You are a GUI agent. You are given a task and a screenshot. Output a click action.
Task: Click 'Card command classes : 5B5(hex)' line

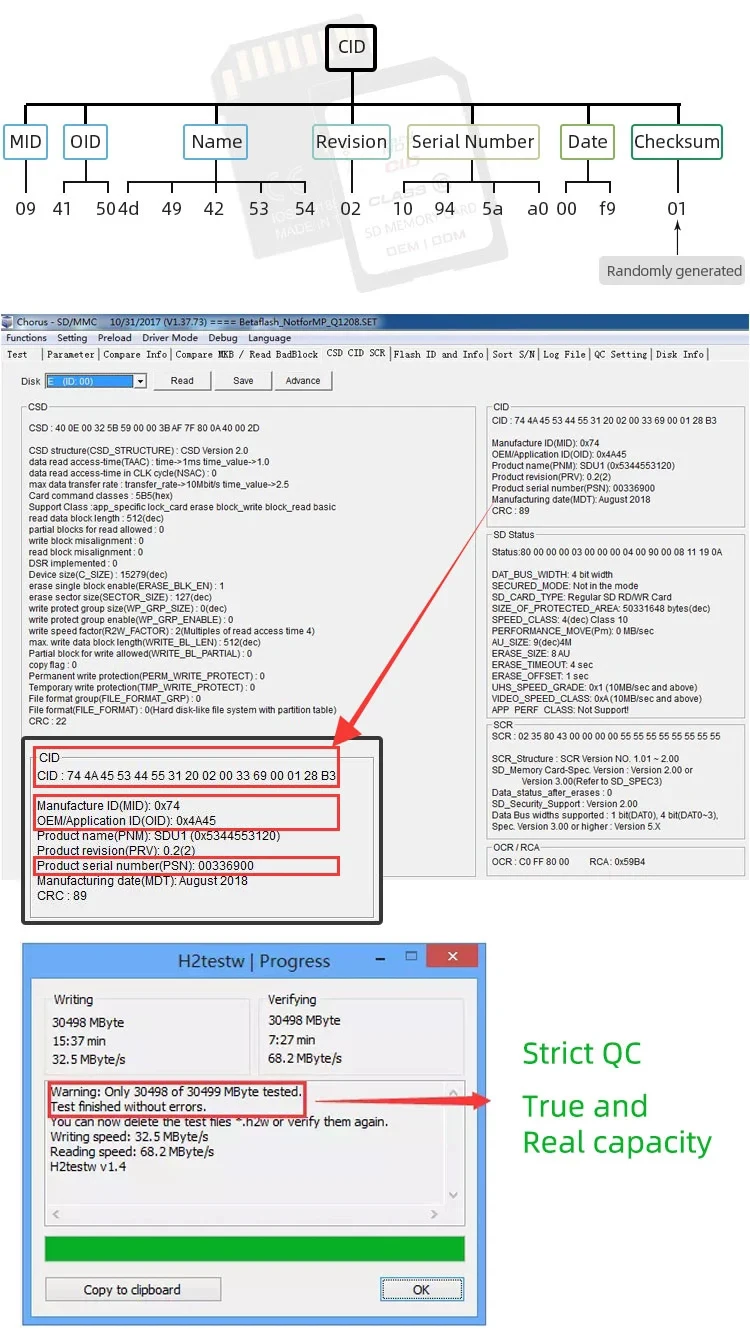click(x=101, y=494)
